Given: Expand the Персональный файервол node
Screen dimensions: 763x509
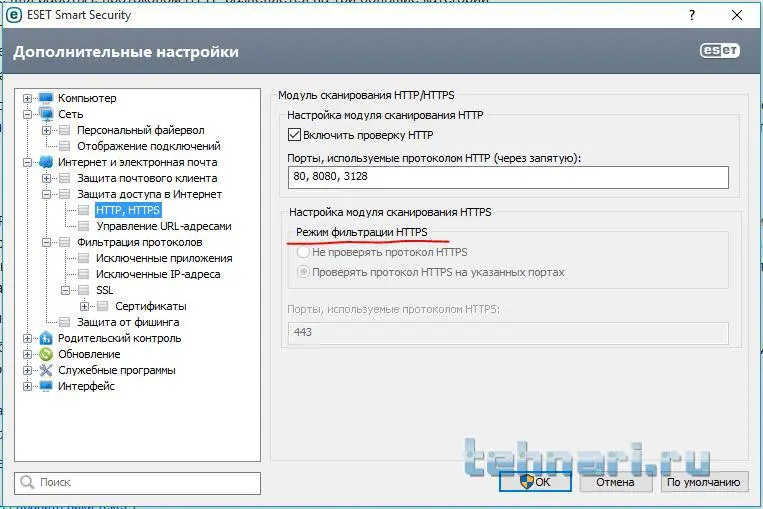Looking at the screenshot, I should (46, 130).
